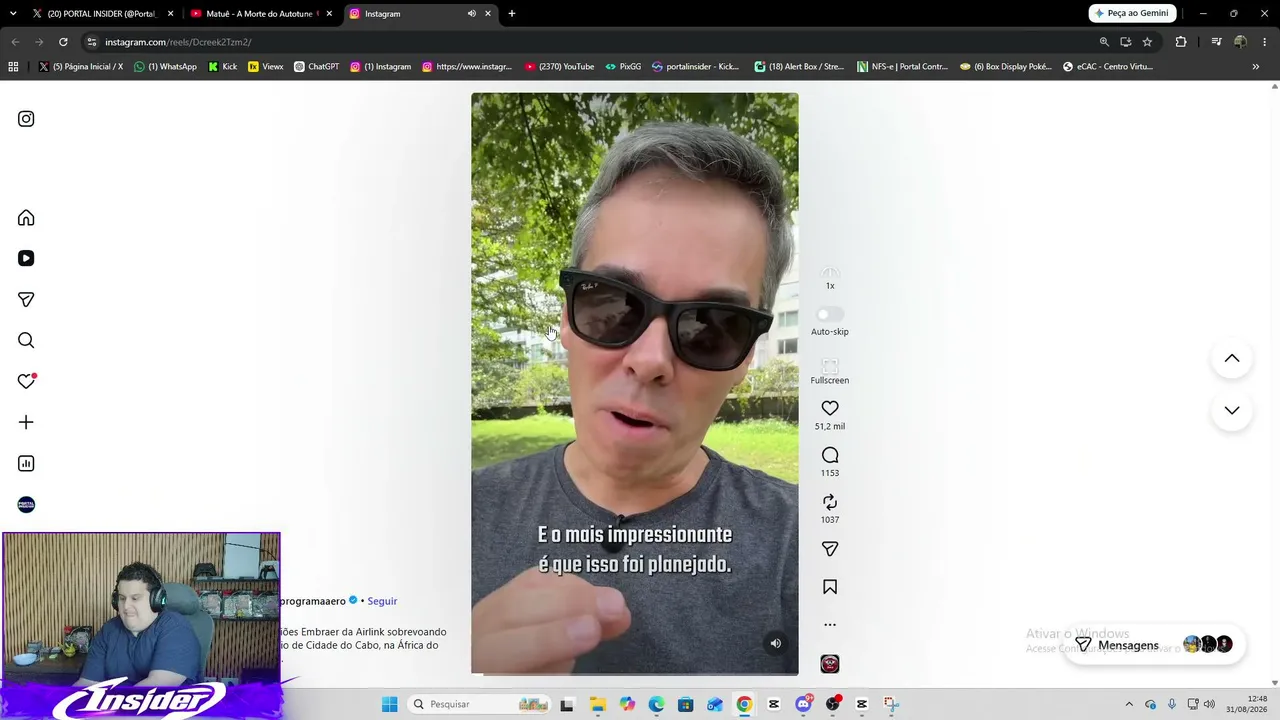The image size is (1280, 720).
Task: Open the Chrome apps grid in bookmarks bar
Action: pyautogui.click(x=13, y=67)
